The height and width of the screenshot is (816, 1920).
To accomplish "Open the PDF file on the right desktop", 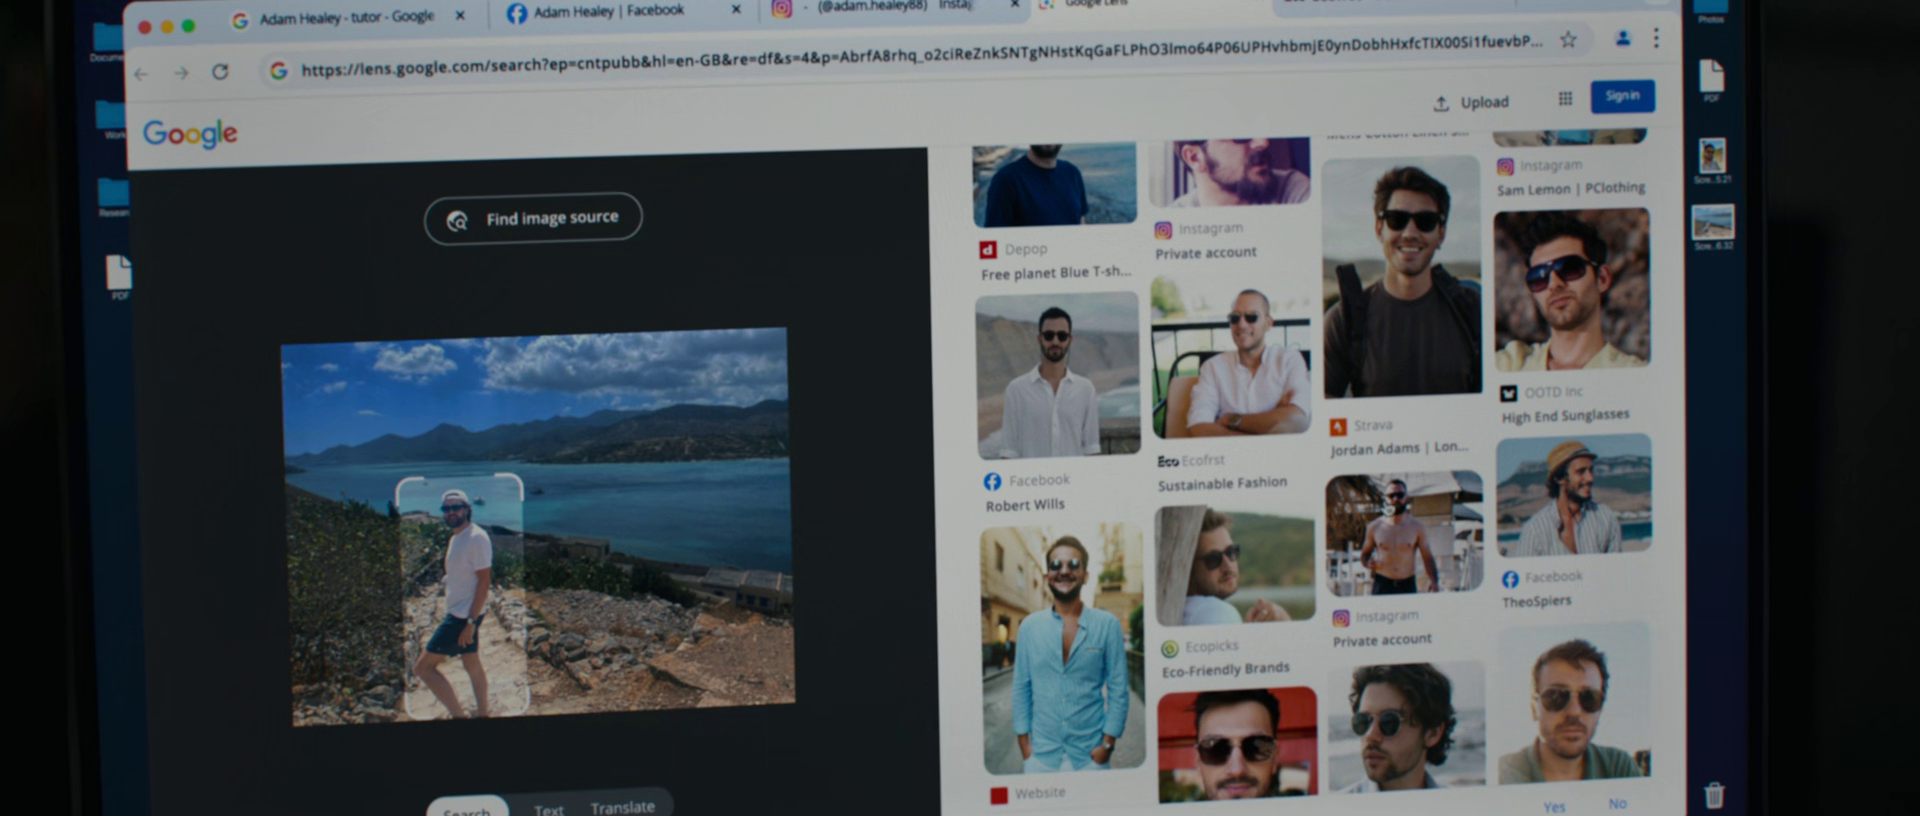I will [1712, 80].
